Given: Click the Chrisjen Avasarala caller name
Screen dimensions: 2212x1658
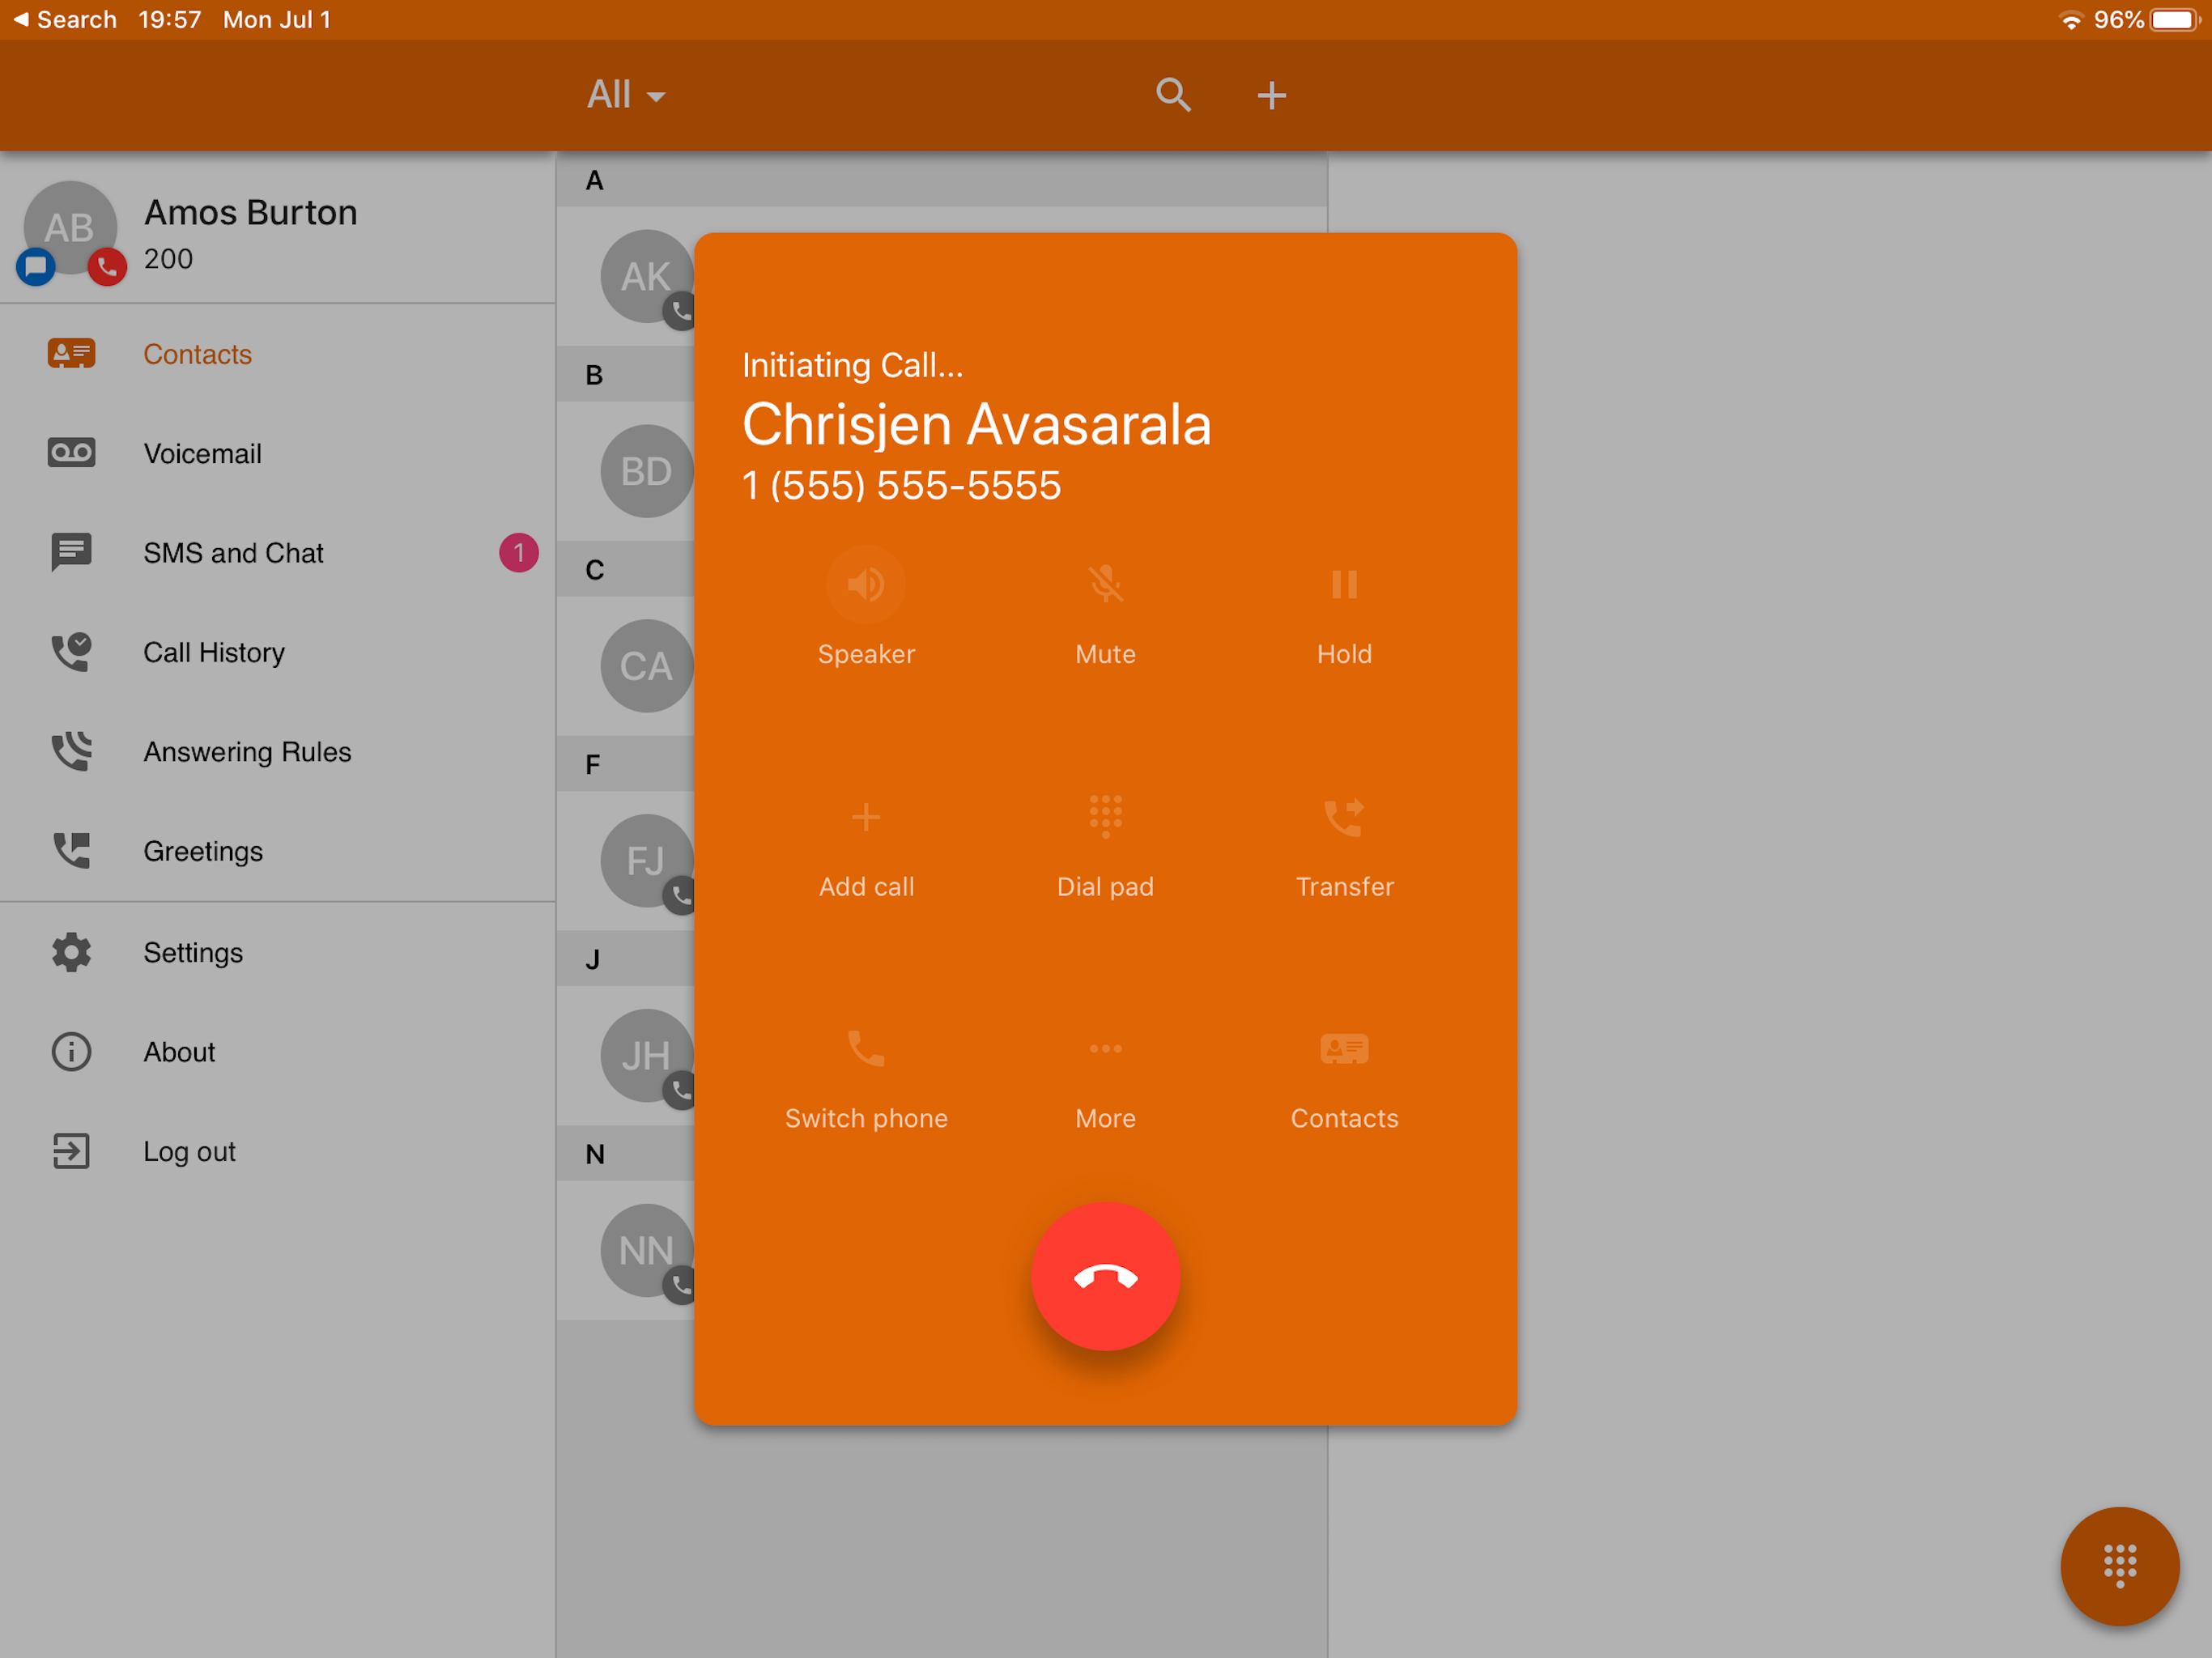Looking at the screenshot, I should tap(976, 424).
